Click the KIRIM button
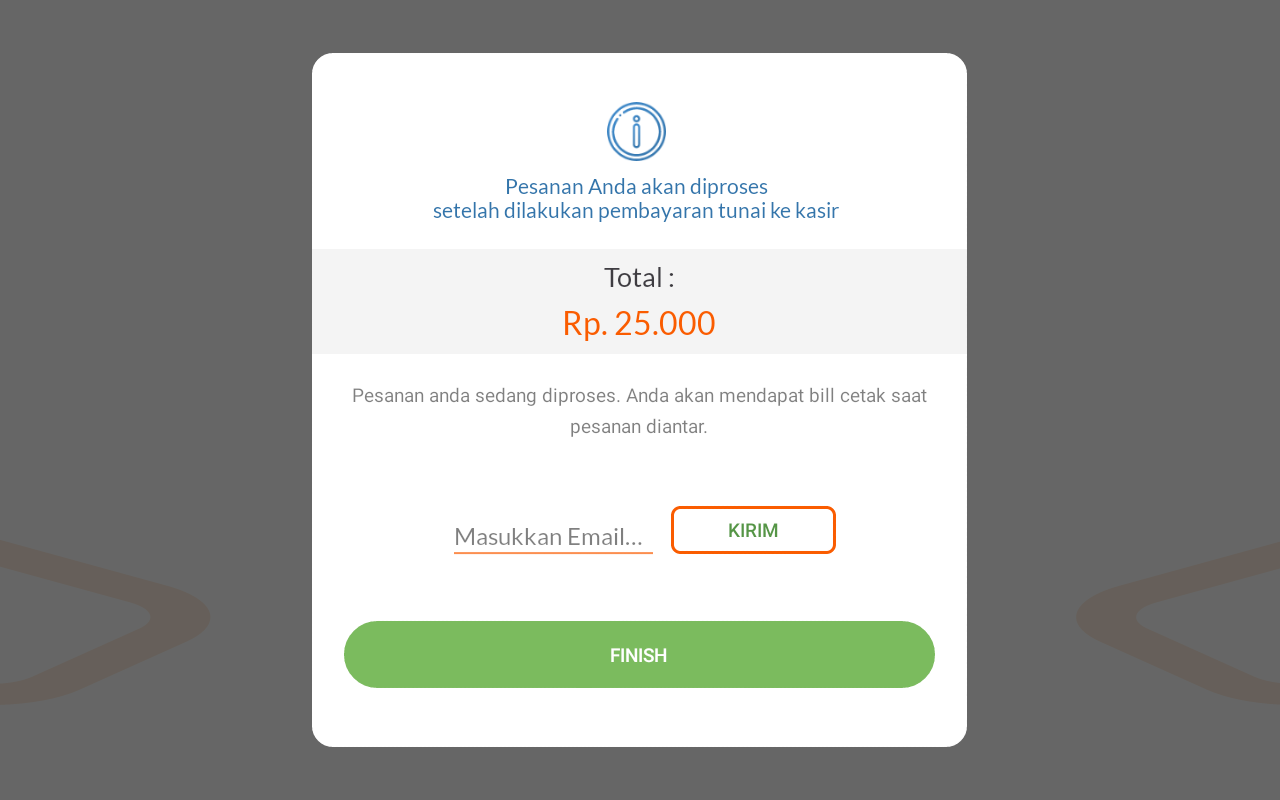The width and height of the screenshot is (1280, 800). click(x=753, y=530)
